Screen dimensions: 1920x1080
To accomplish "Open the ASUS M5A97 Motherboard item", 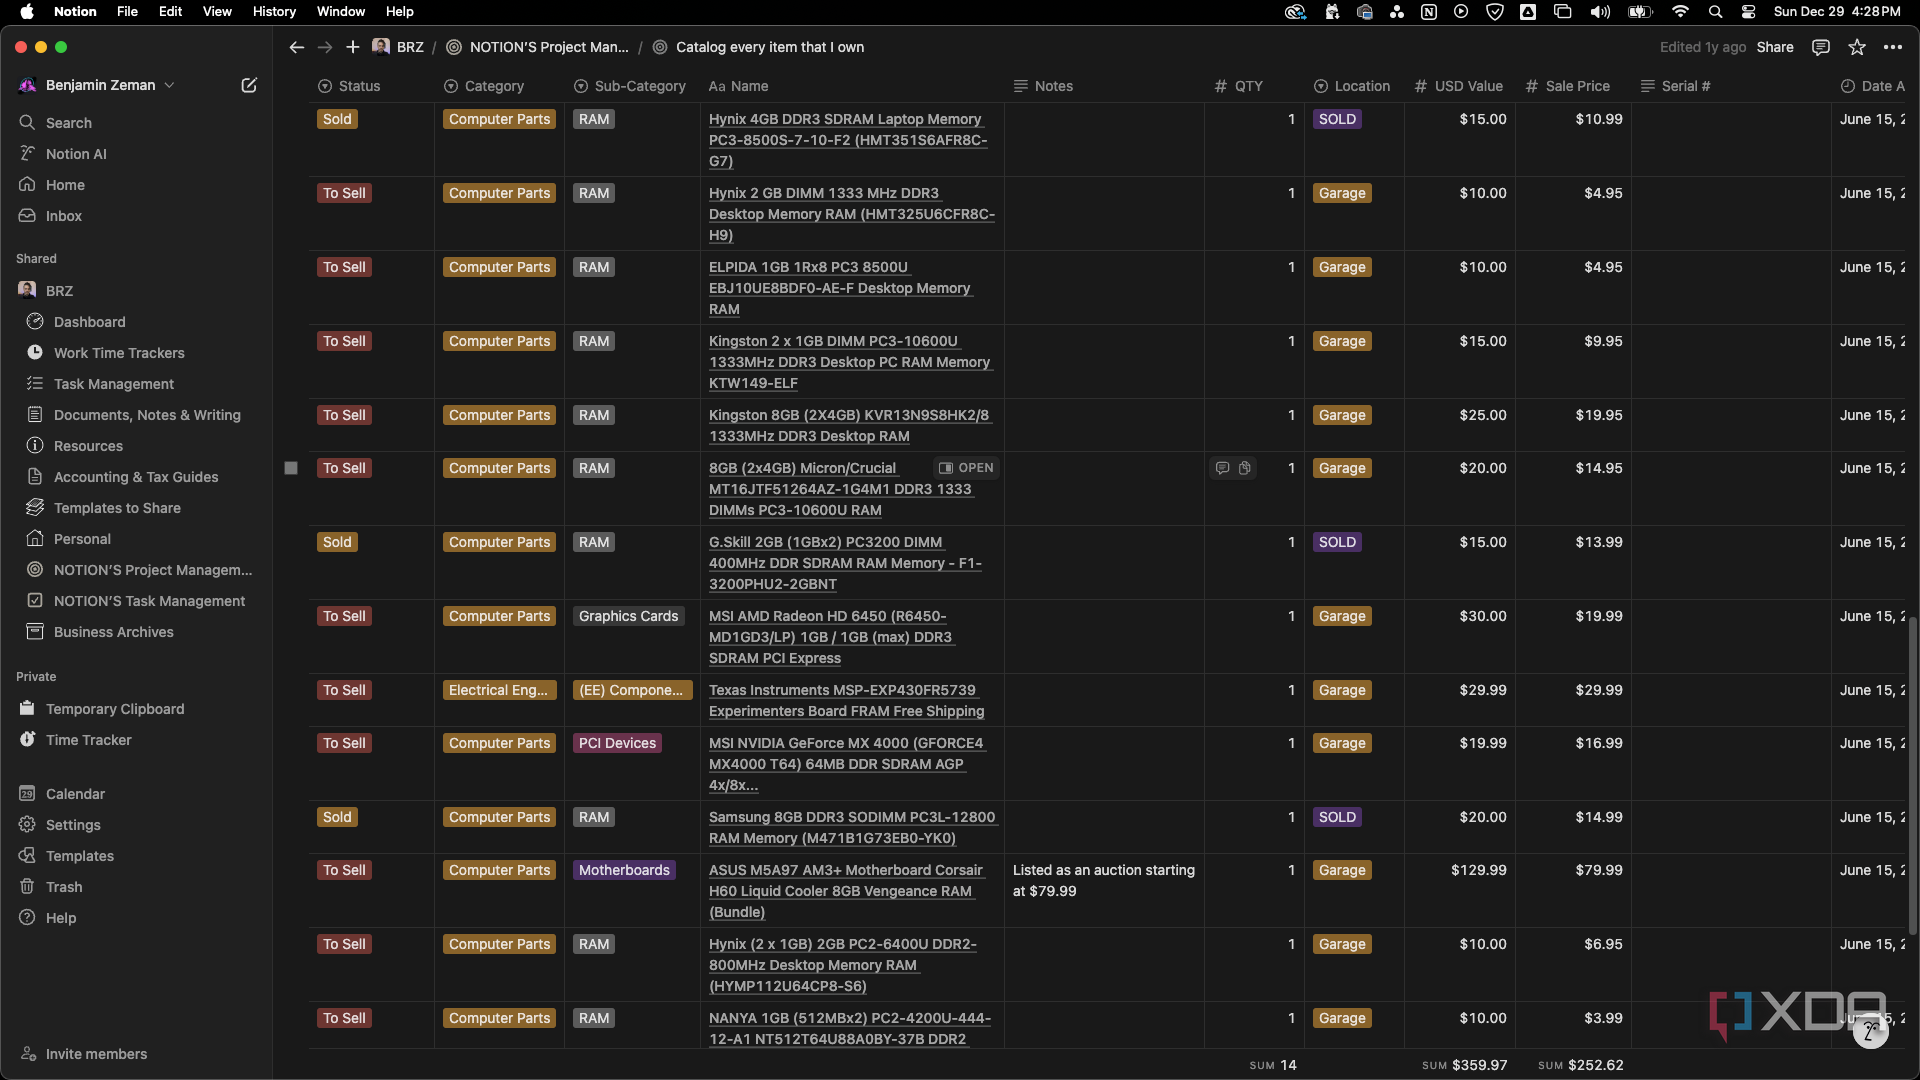I will 846,891.
